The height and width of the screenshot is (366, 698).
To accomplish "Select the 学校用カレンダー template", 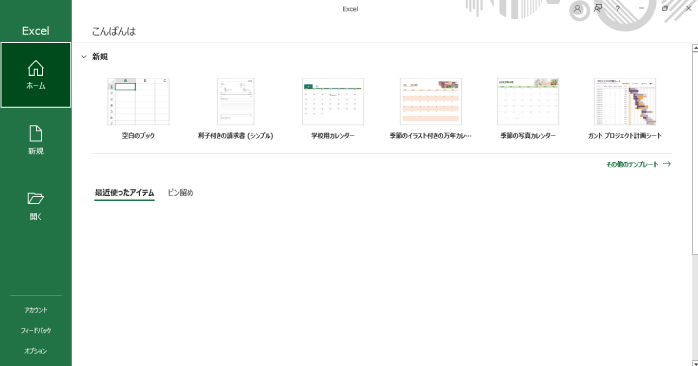I will tap(333, 102).
